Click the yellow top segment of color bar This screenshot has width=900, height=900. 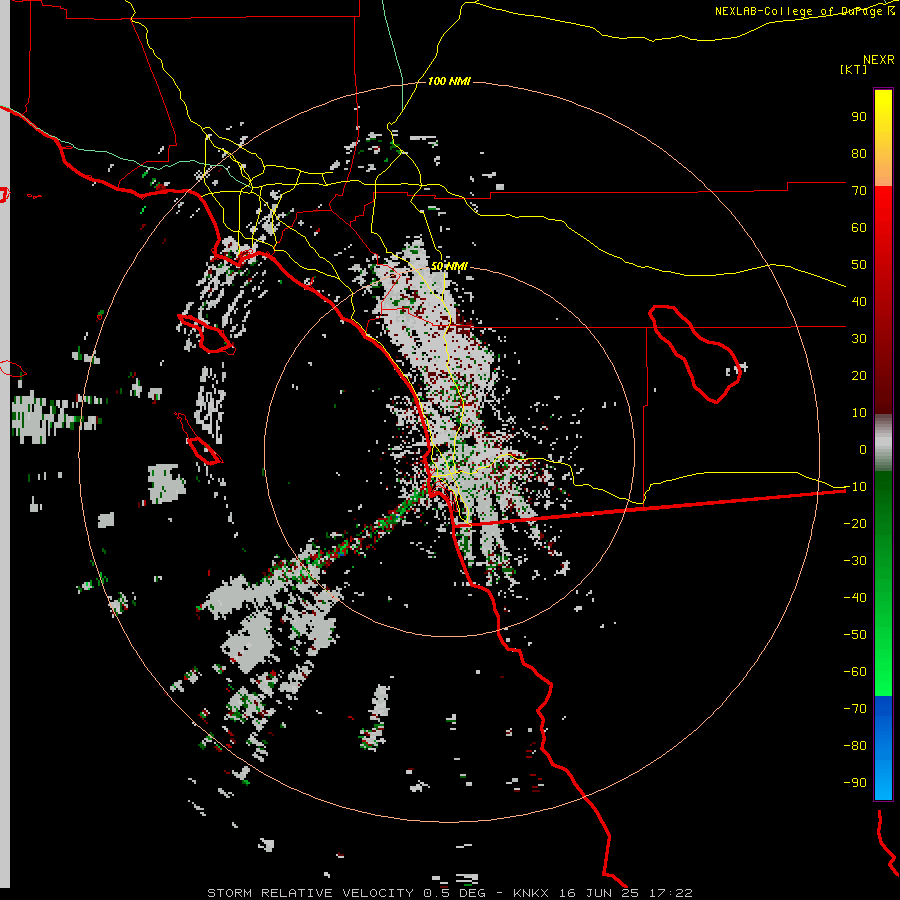point(883,138)
